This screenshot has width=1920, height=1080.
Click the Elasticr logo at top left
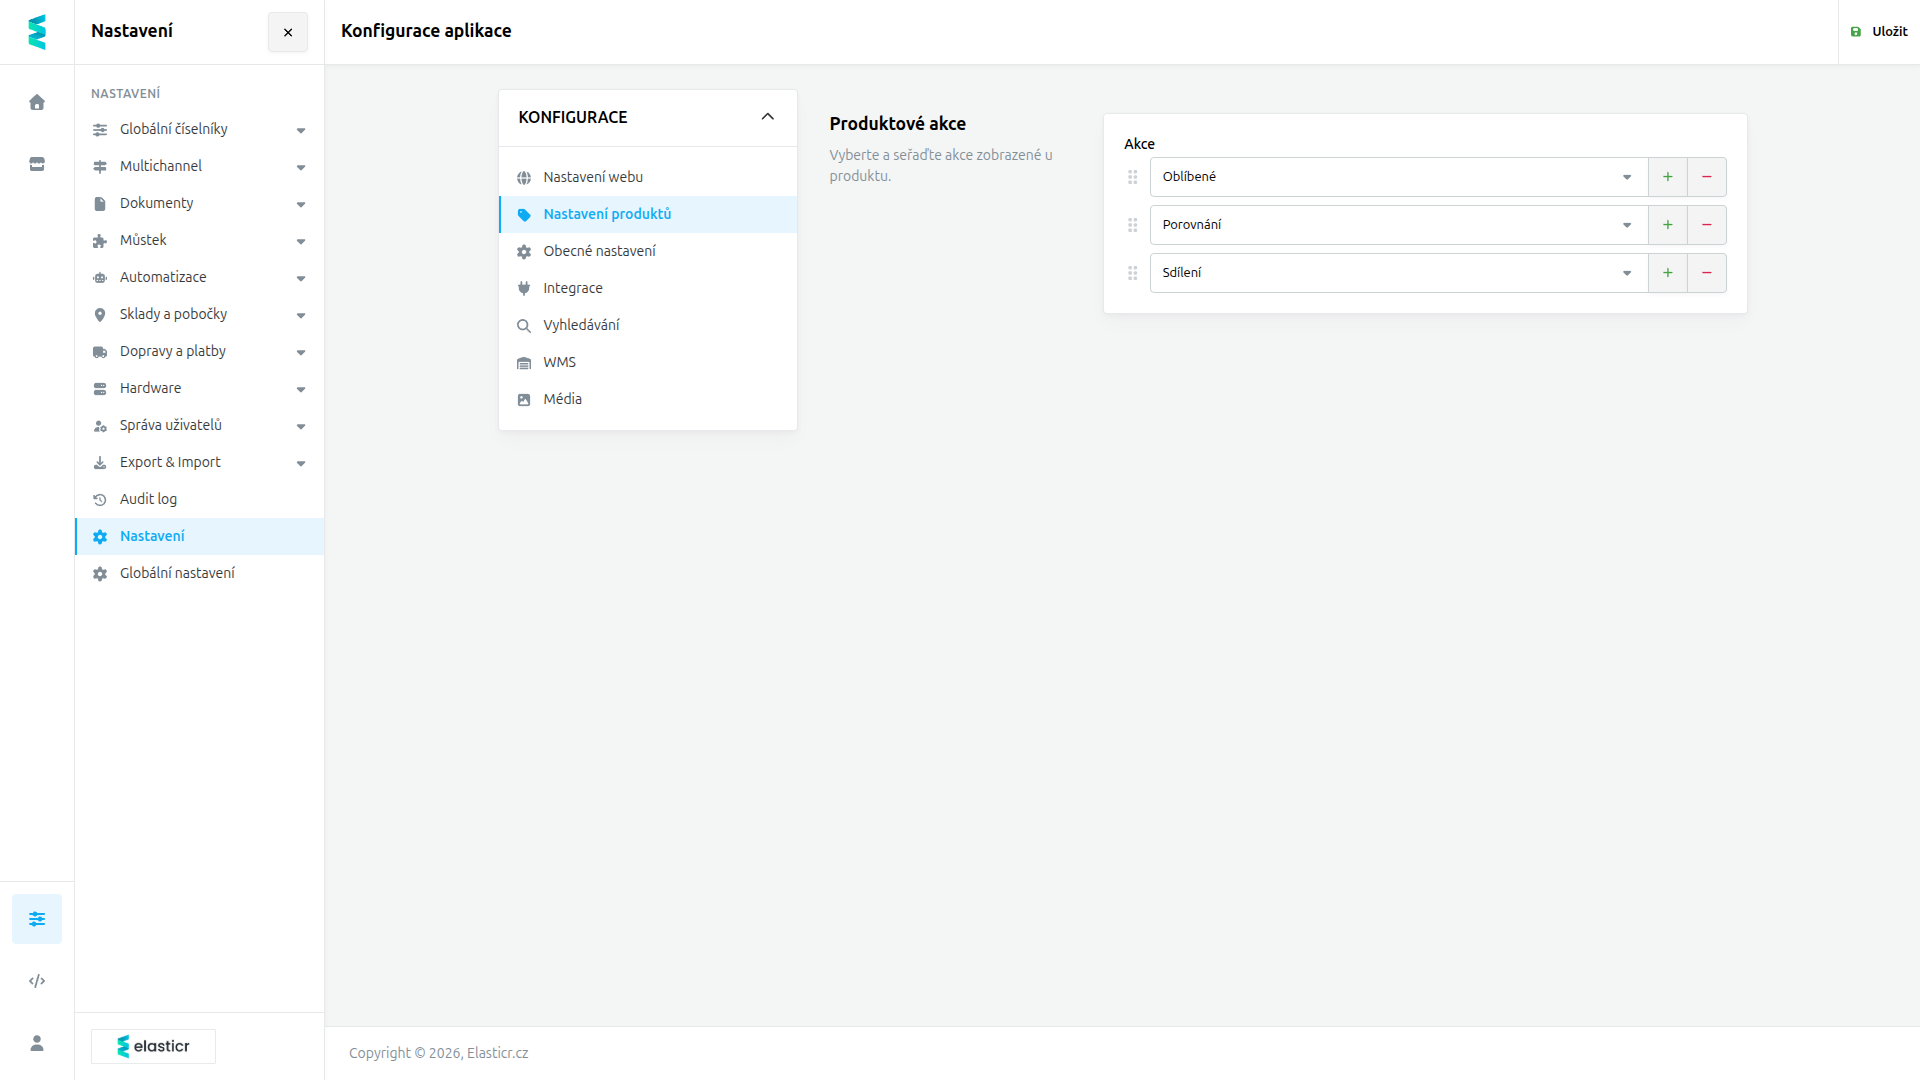coord(37,32)
